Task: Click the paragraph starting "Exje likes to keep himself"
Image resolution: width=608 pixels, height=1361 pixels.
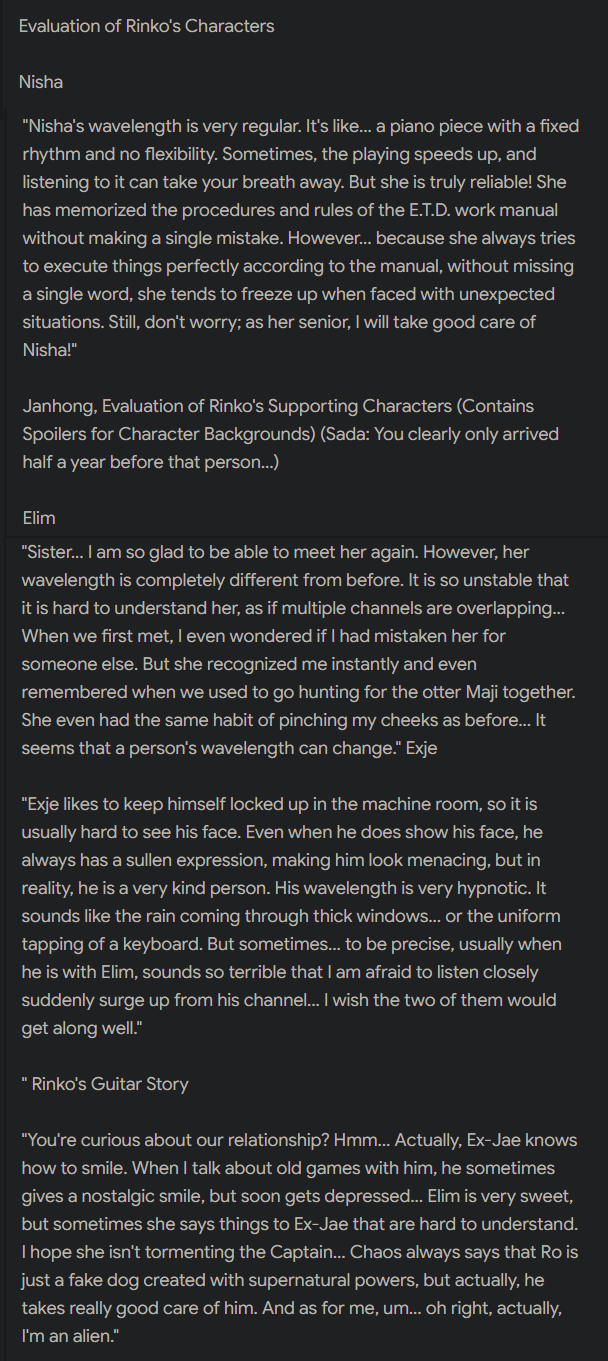Action: pos(291,916)
